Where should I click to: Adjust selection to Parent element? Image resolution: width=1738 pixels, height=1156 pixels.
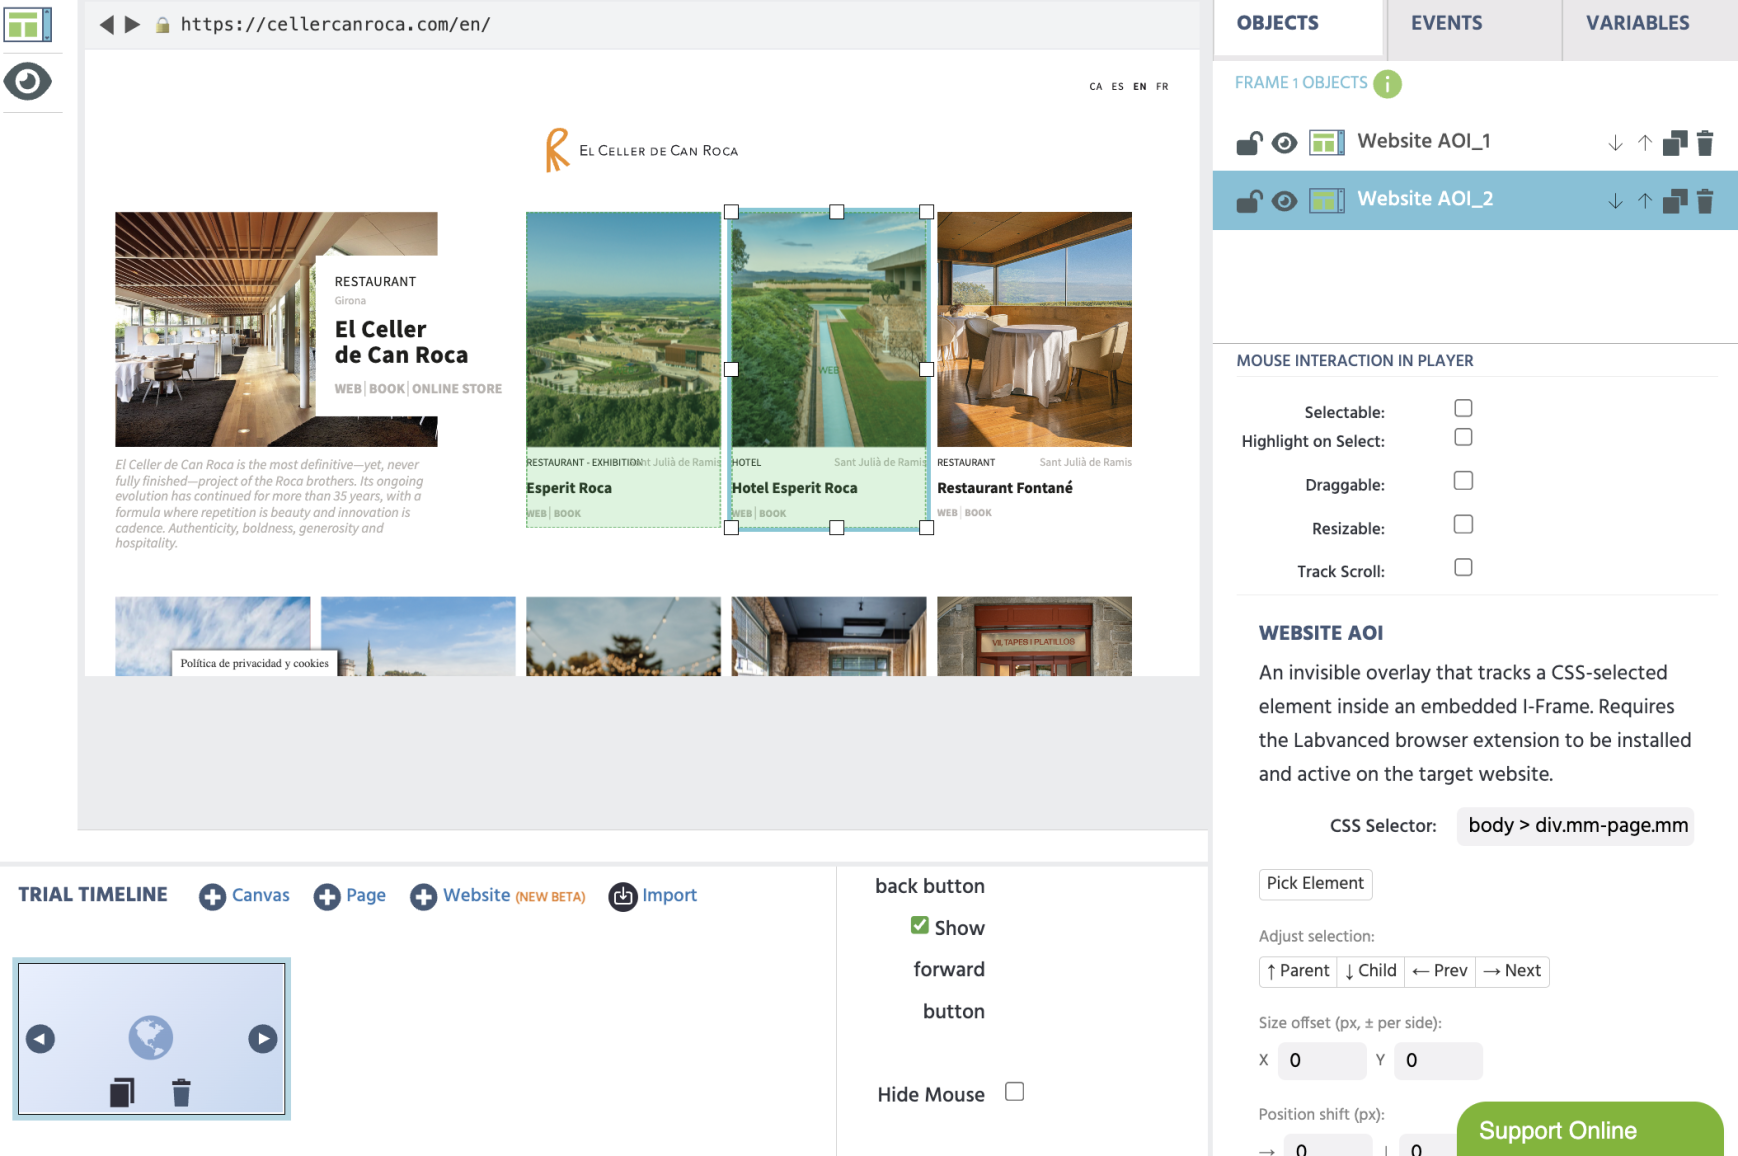(x=1298, y=971)
